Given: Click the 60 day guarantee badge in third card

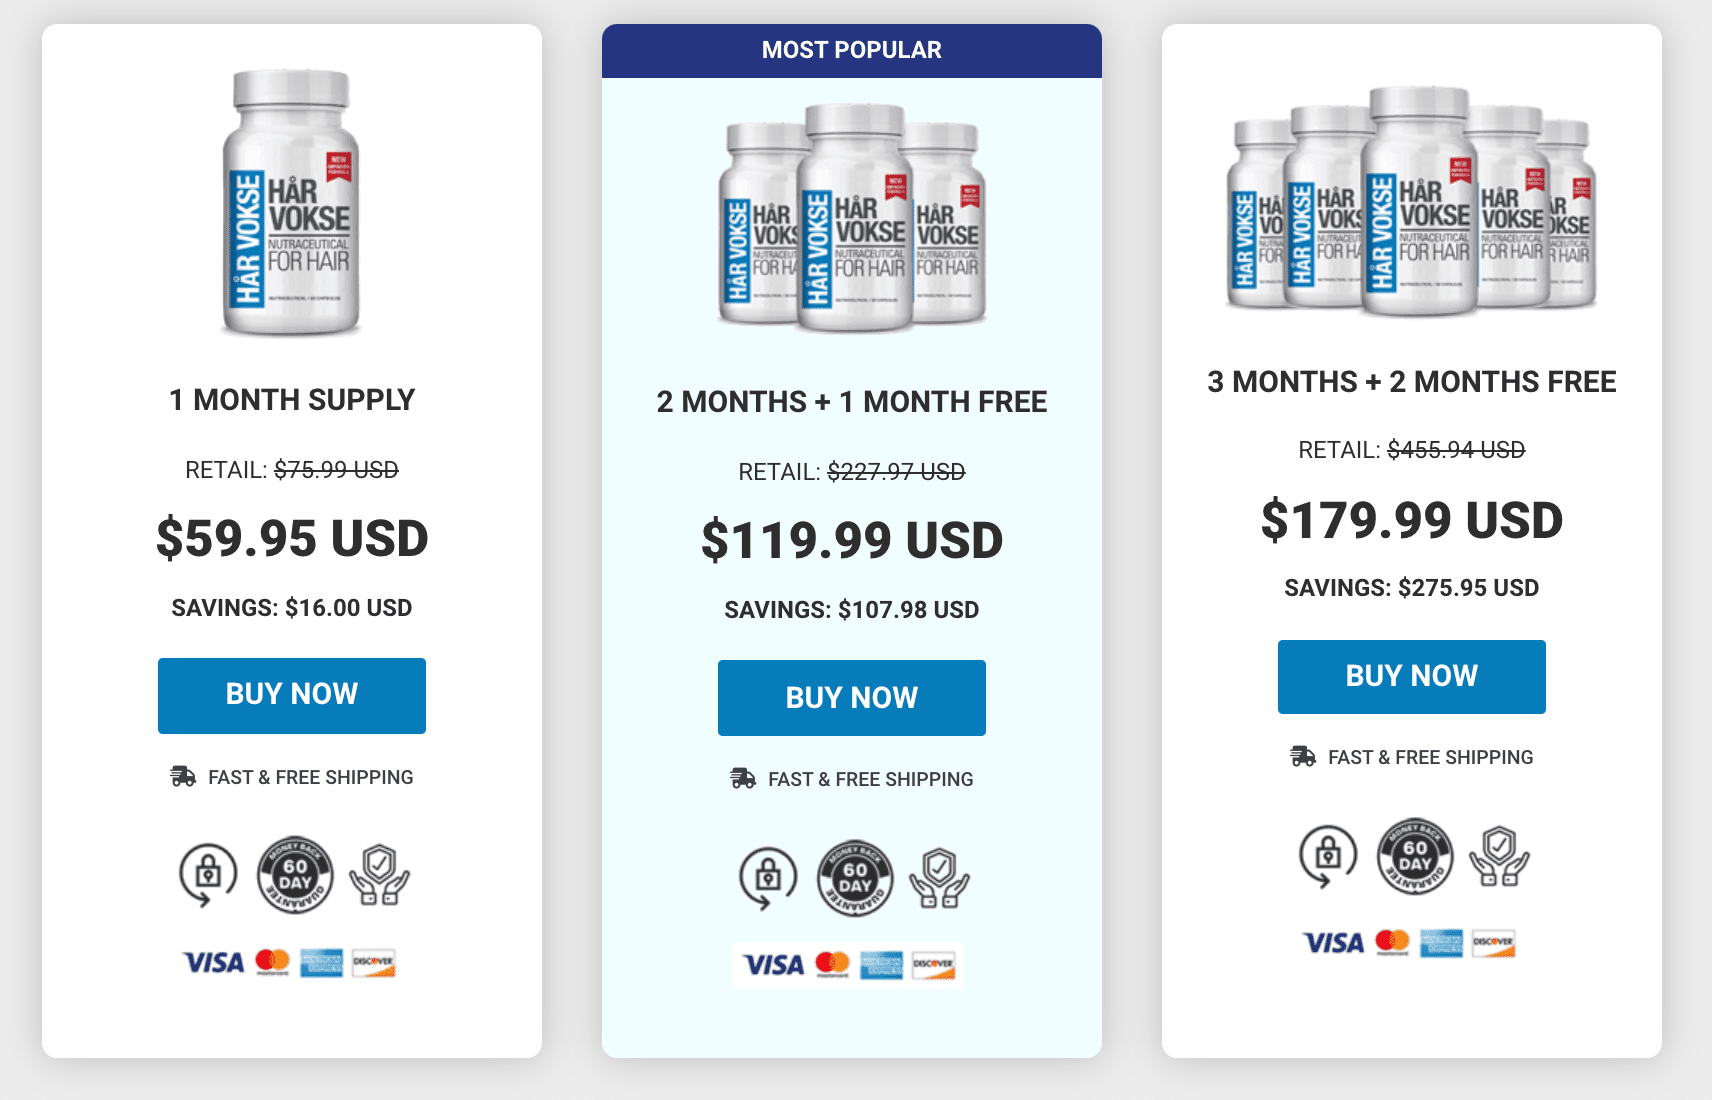Looking at the screenshot, I should [x=1415, y=856].
